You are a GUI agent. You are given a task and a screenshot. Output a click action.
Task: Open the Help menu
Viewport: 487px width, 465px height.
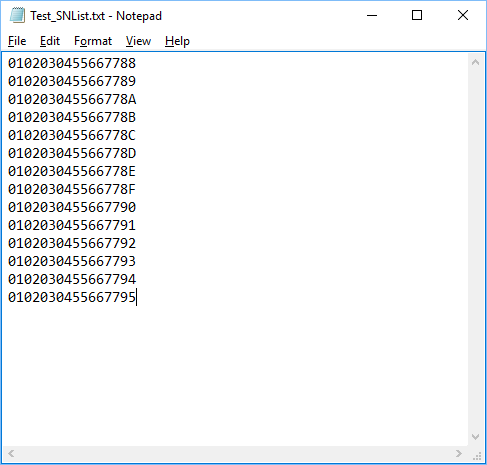click(177, 41)
